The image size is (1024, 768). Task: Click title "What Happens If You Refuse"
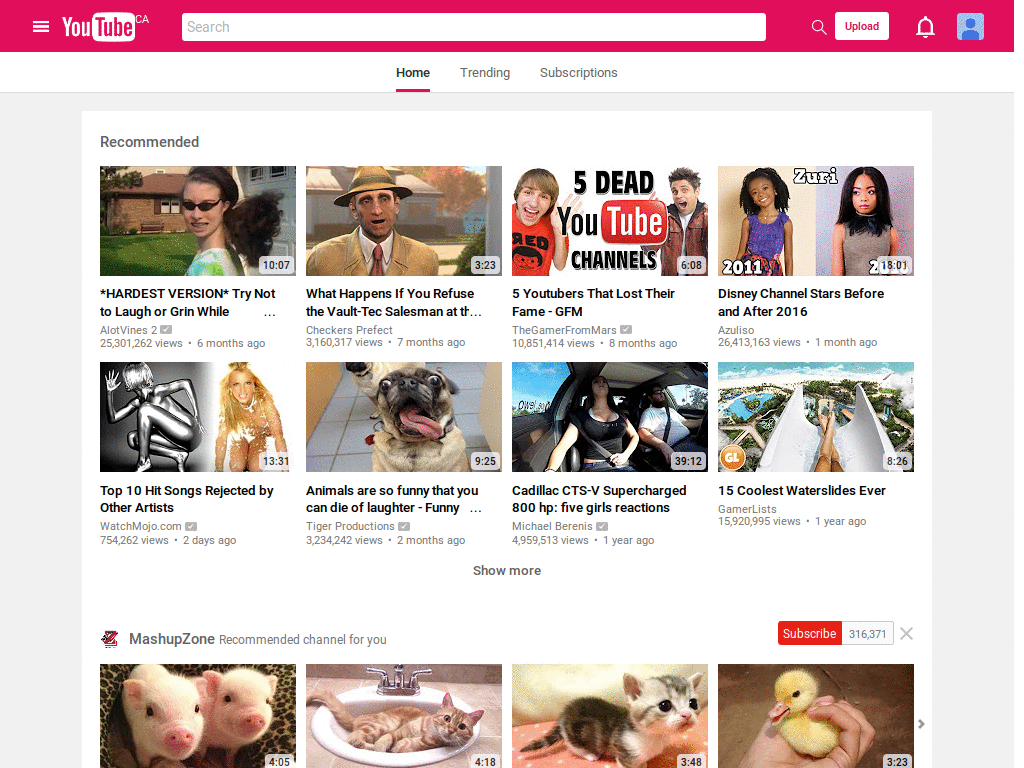click(394, 302)
